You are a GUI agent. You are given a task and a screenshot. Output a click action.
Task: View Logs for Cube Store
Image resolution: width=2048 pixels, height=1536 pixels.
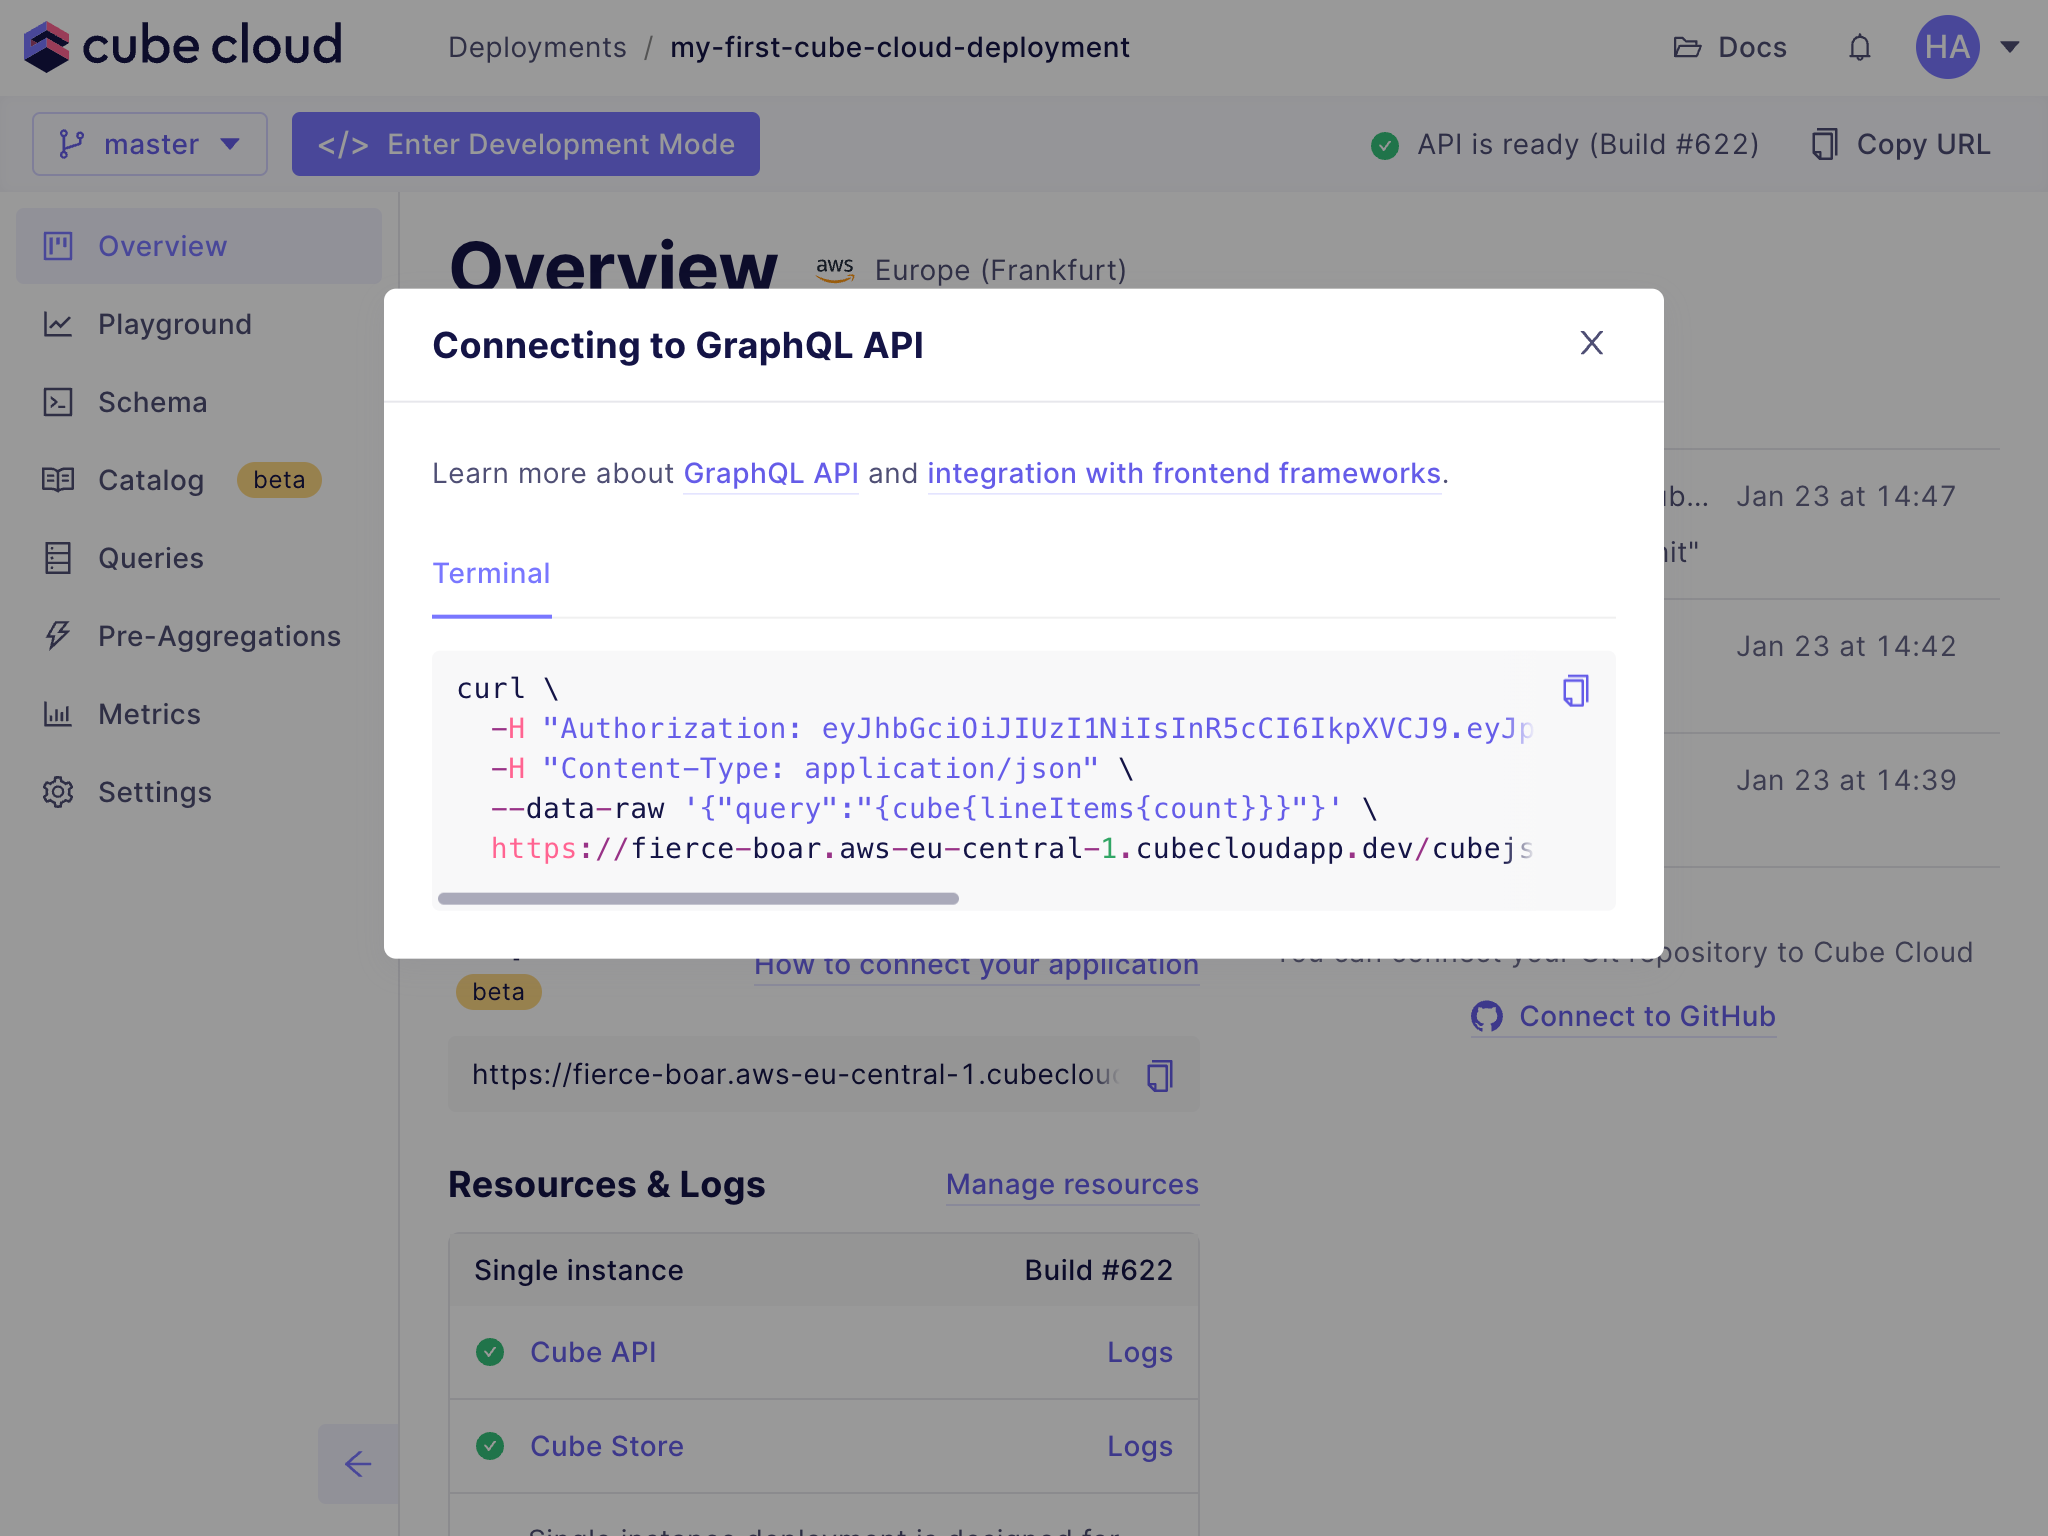point(1139,1446)
